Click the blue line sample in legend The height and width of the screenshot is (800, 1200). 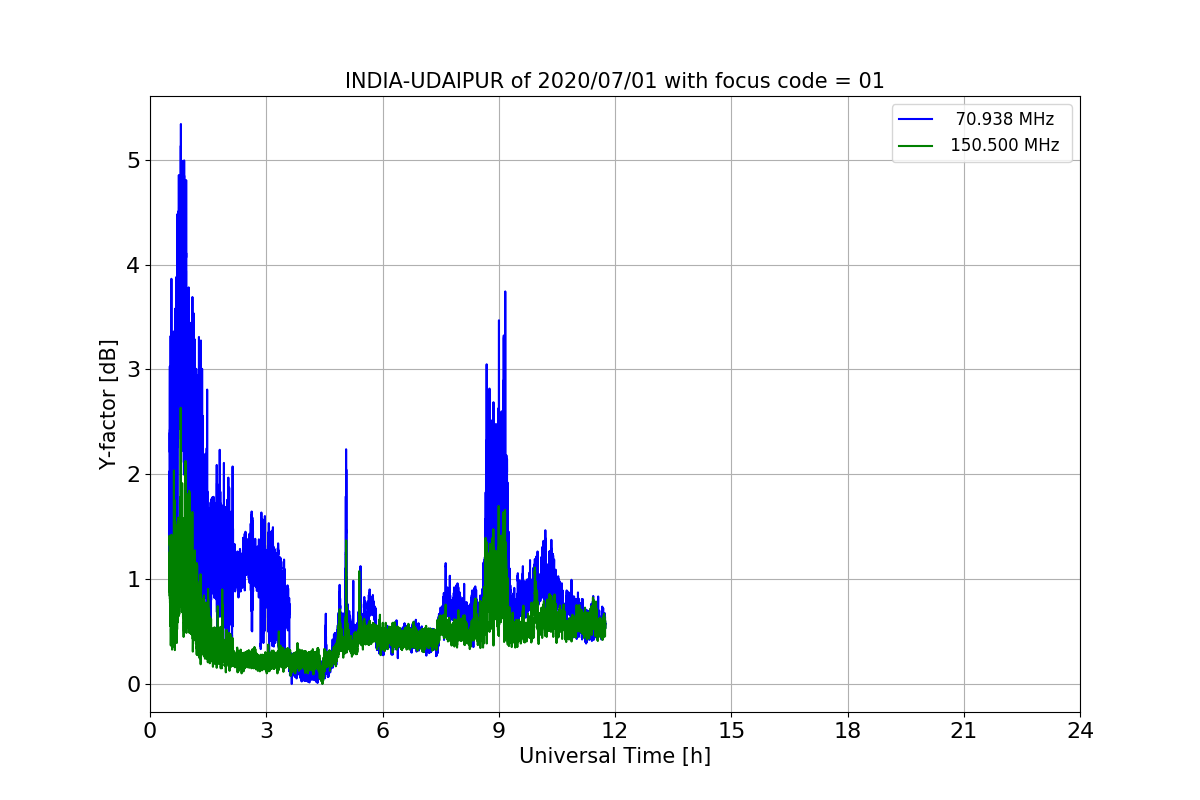click(916, 119)
